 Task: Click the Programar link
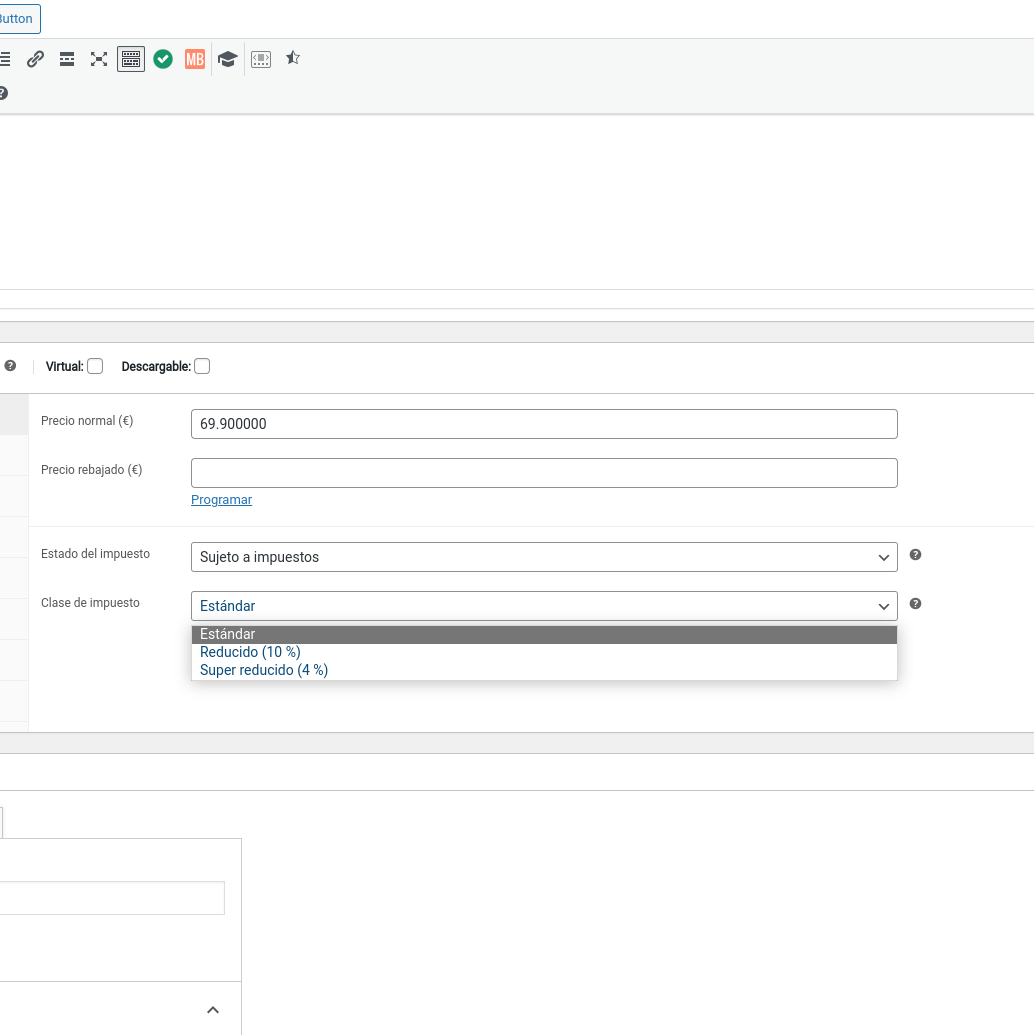click(221, 500)
